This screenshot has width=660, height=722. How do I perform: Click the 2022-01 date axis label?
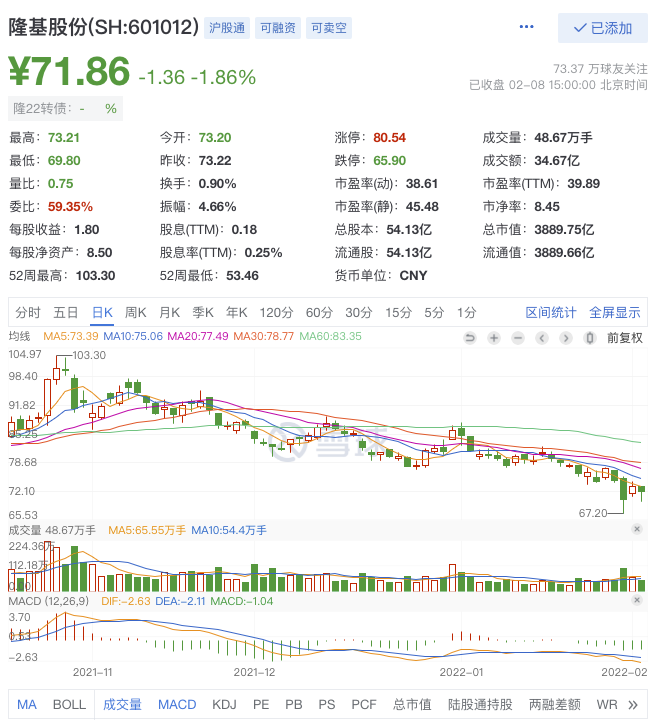tap(461, 672)
